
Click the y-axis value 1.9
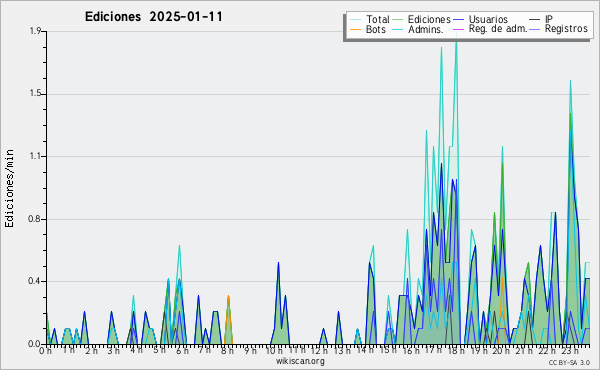[x=35, y=31]
